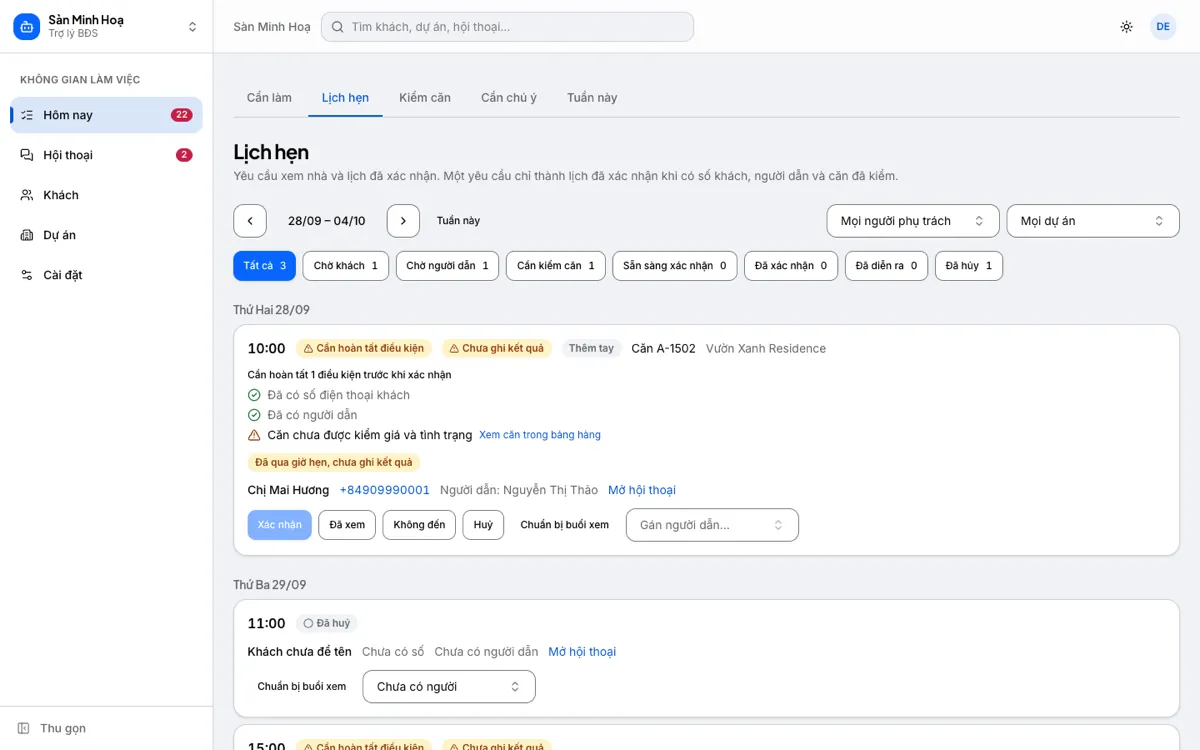Switch to the Kiểm căn tab
Image resolution: width=1200 pixels, height=750 pixels.
[425, 98]
